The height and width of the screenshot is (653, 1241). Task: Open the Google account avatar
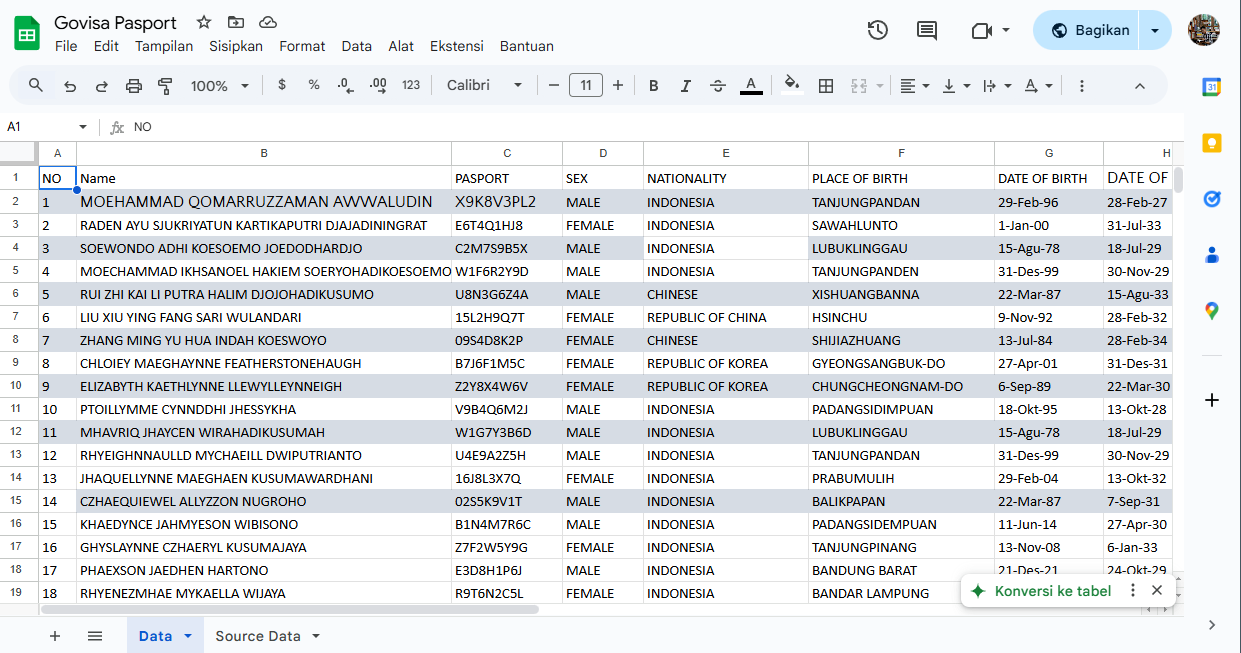[x=1204, y=30]
